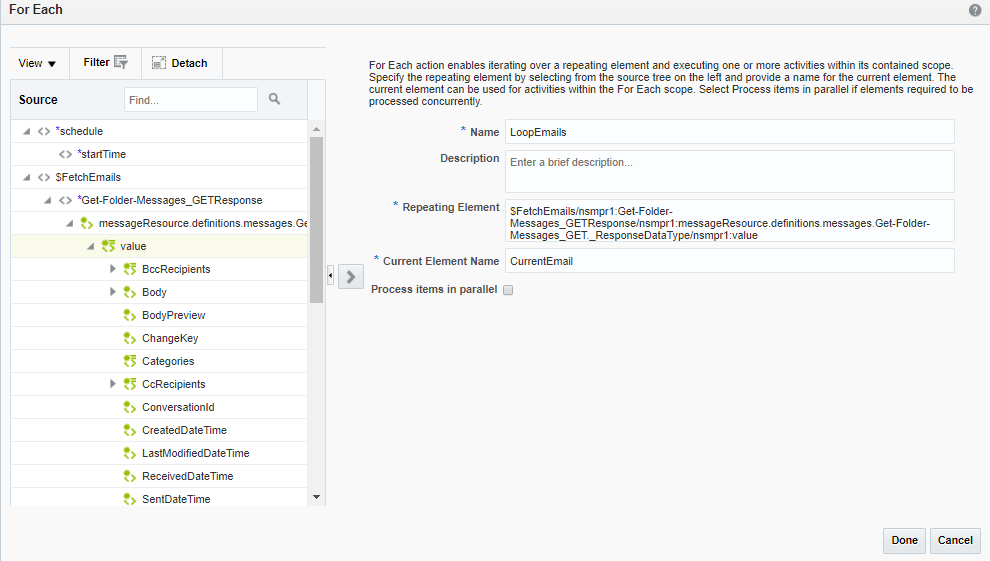Image resolution: width=990 pixels, height=561 pixels.
Task: Click the source tree scroll-down arrow
Action: point(317,497)
